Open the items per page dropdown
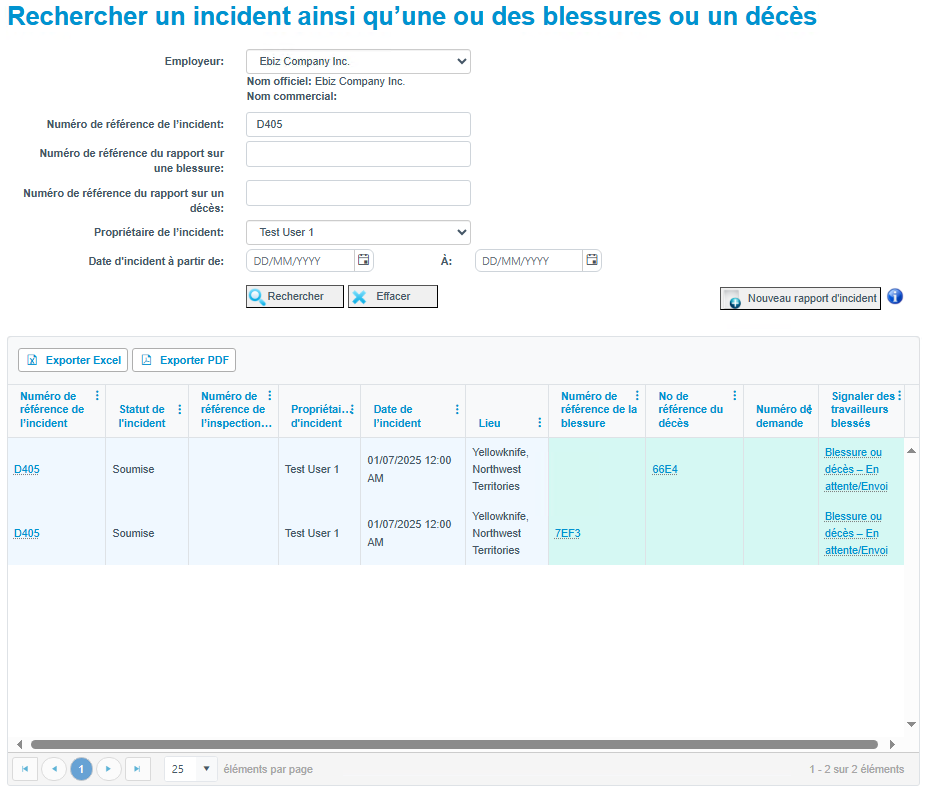The width and height of the screenshot is (928, 792). click(207, 769)
